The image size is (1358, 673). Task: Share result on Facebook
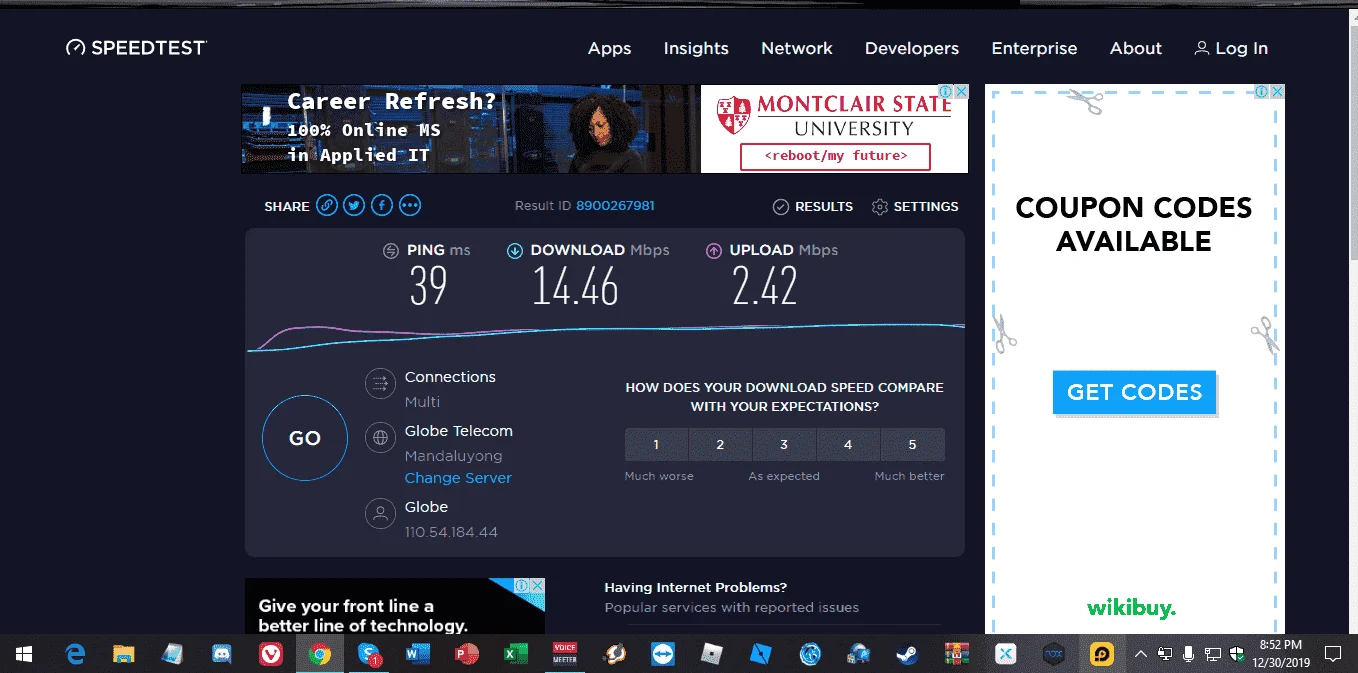tap(382, 206)
